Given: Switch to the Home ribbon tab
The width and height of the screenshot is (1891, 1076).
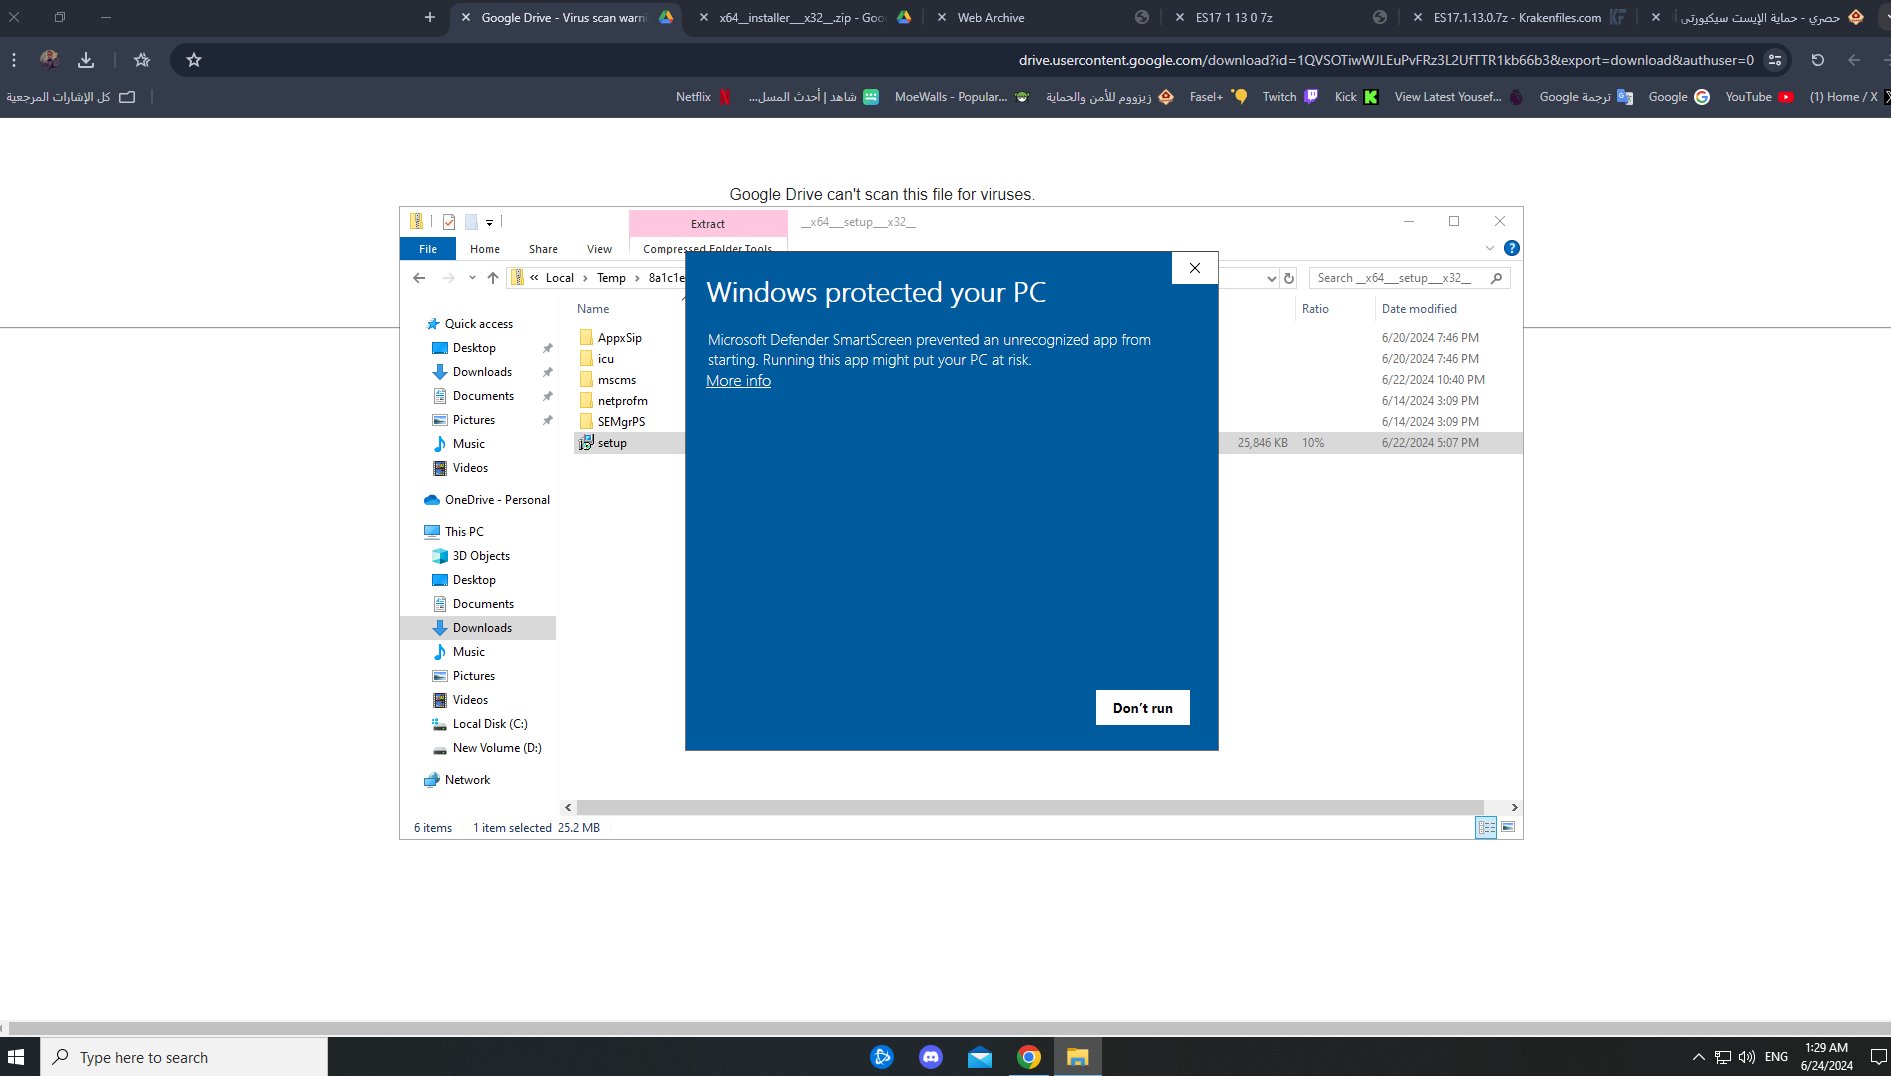Looking at the screenshot, I should point(485,249).
